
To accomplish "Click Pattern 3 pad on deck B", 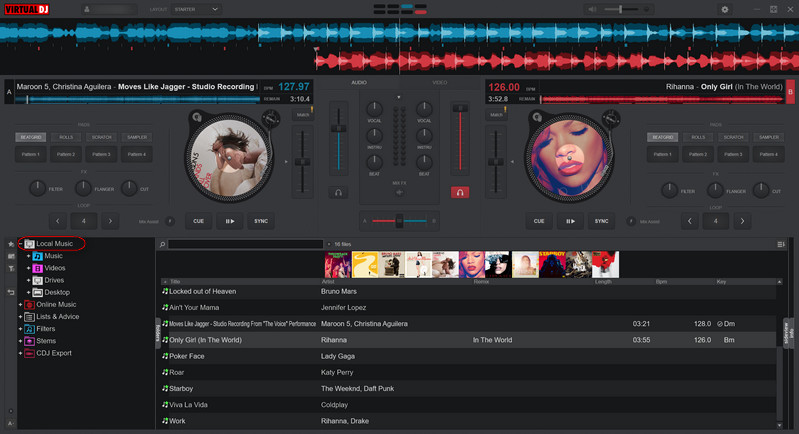I will (x=733, y=154).
